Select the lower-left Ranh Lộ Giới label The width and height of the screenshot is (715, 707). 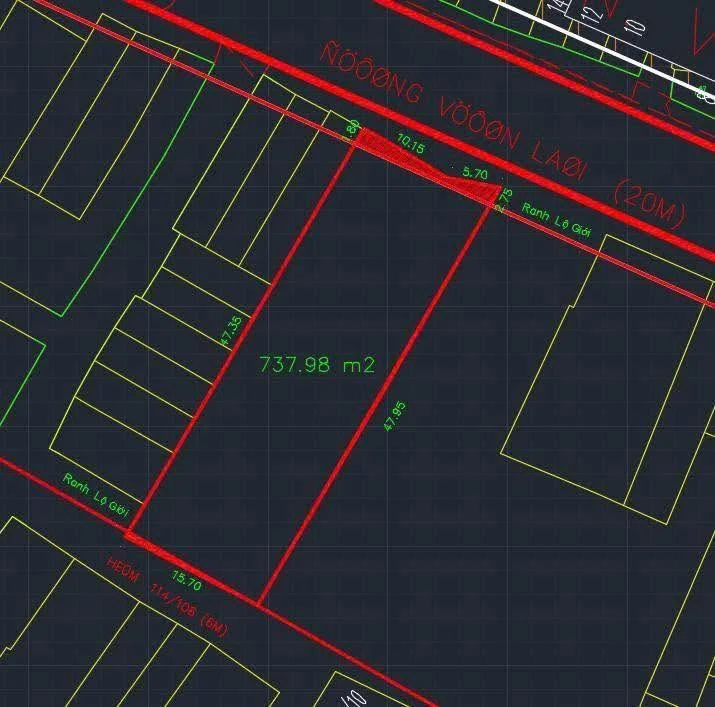(96, 496)
